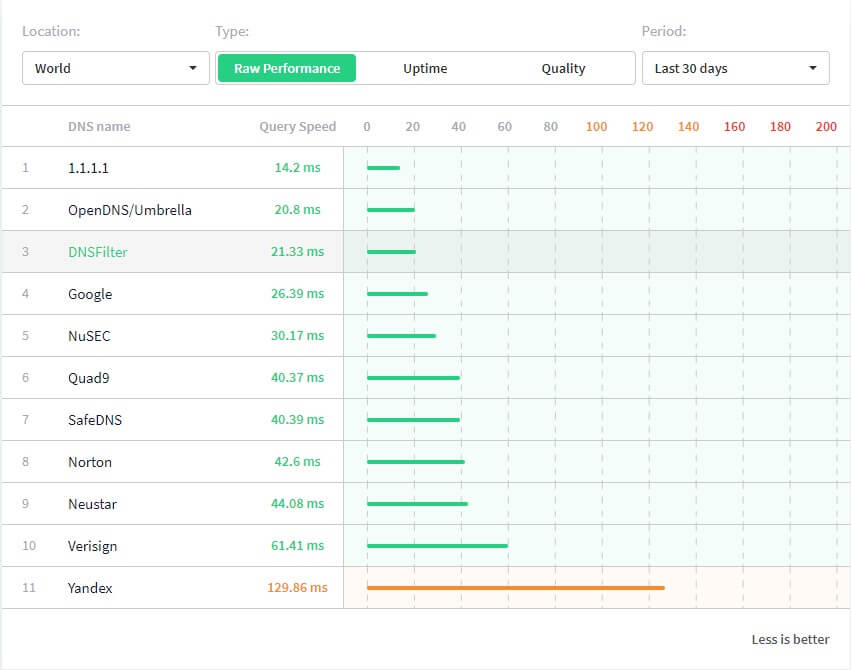Image resolution: width=851 pixels, height=670 pixels.
Task: Click the Norton DNS entry
Action: coord(90,462)
